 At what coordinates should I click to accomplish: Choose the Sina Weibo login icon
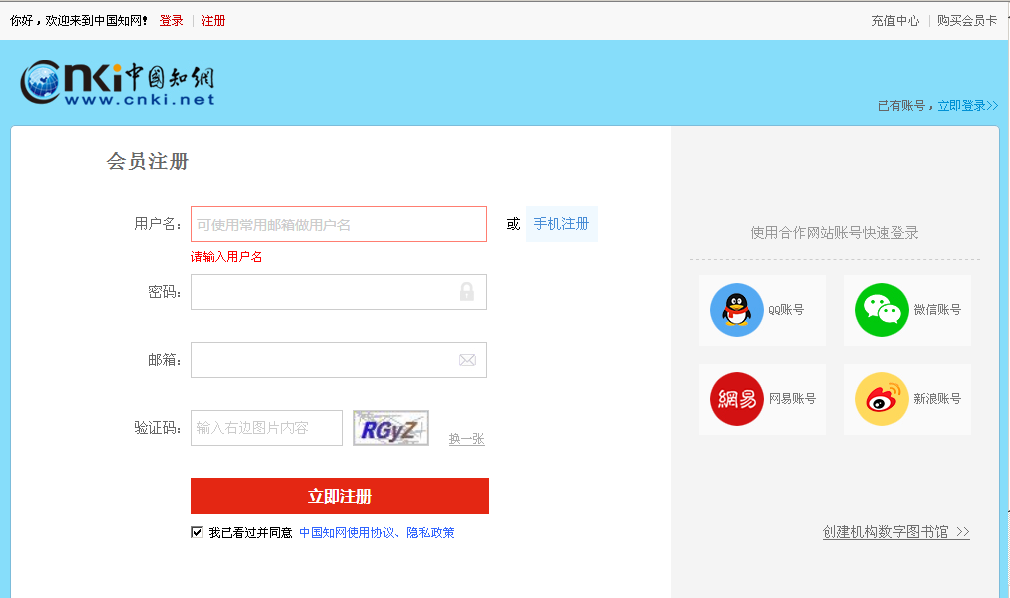click(x=881, y=398)
